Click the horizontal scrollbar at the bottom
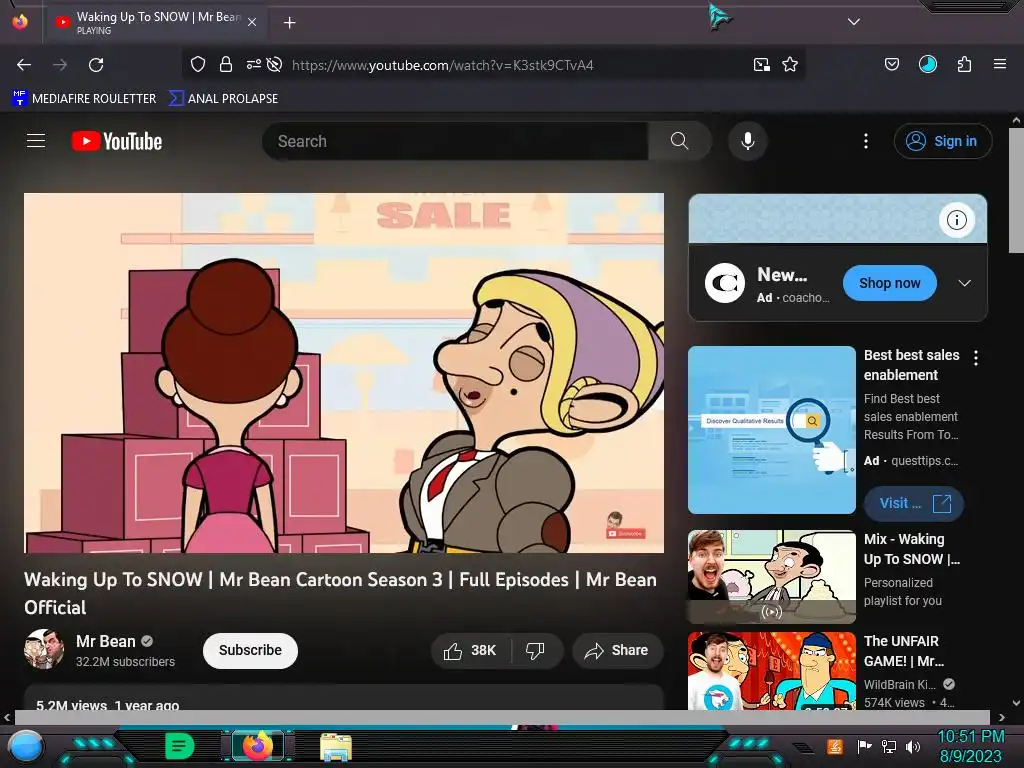 pos(502,717)
